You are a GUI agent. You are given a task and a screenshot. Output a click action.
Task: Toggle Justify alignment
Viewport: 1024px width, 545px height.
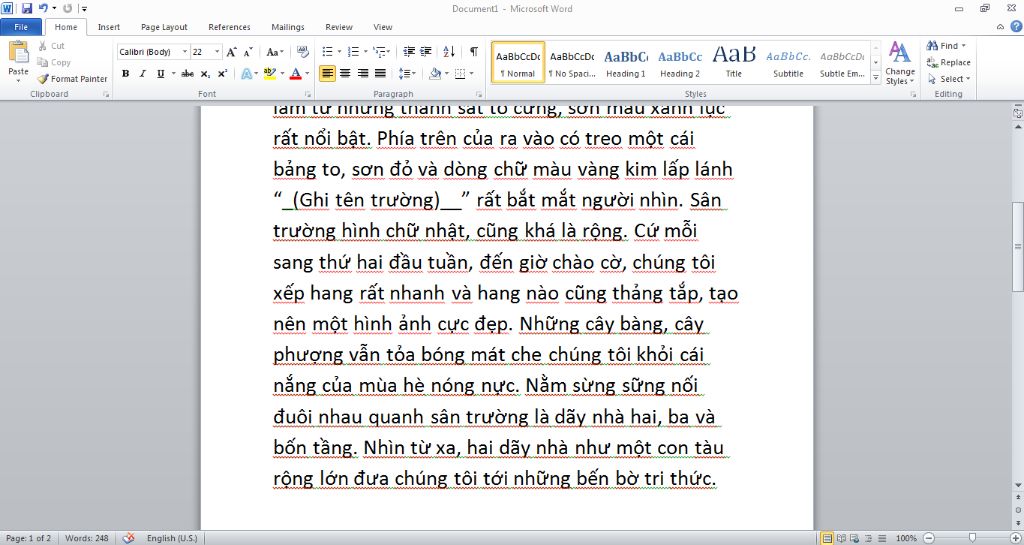(380, 74)
